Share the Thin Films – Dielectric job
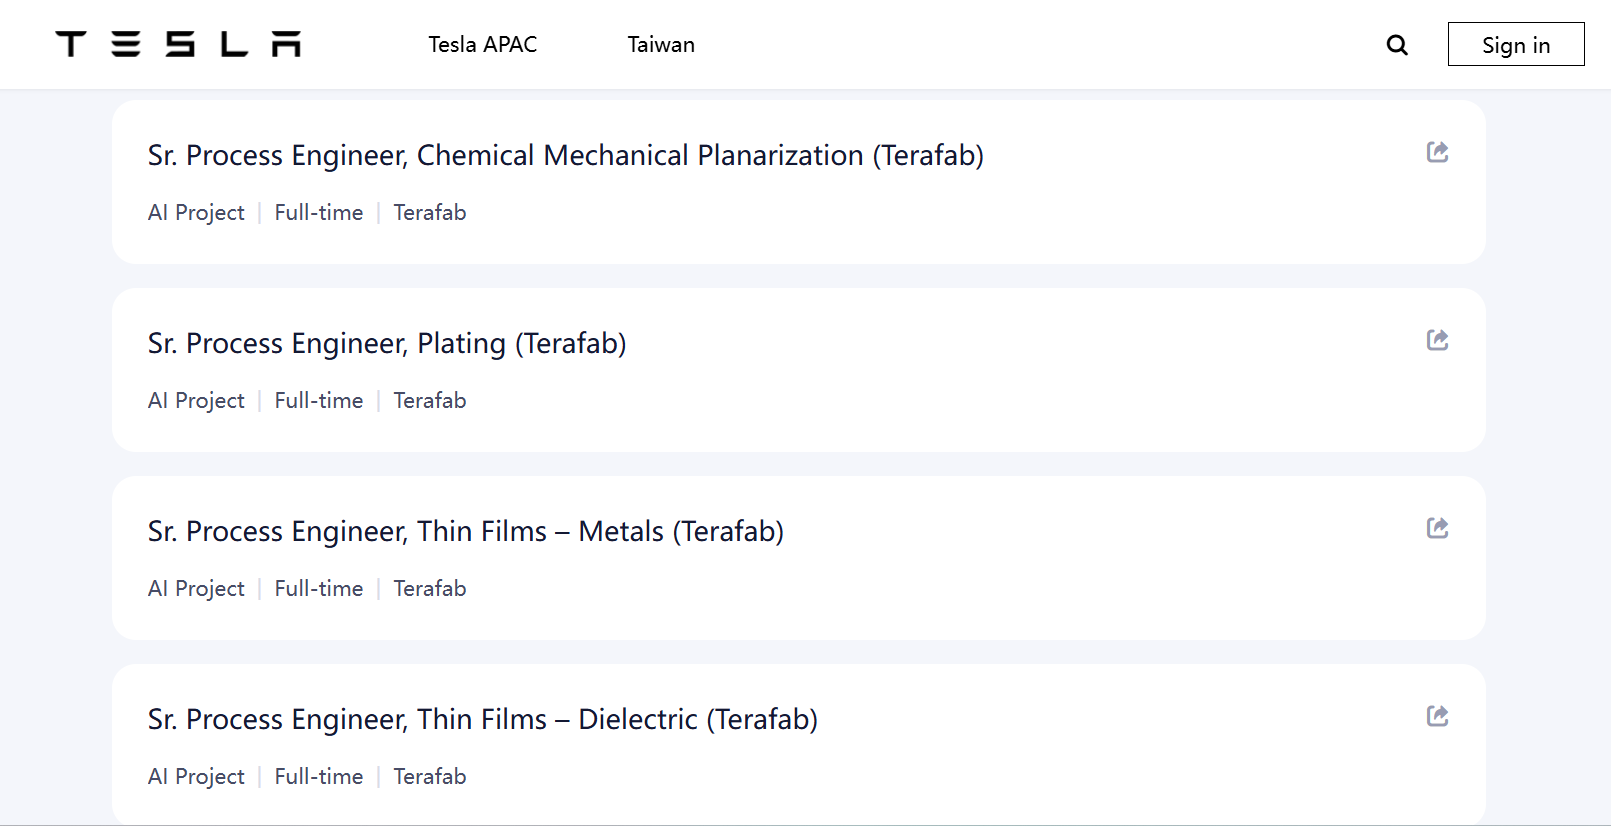 coord(1437,716)
